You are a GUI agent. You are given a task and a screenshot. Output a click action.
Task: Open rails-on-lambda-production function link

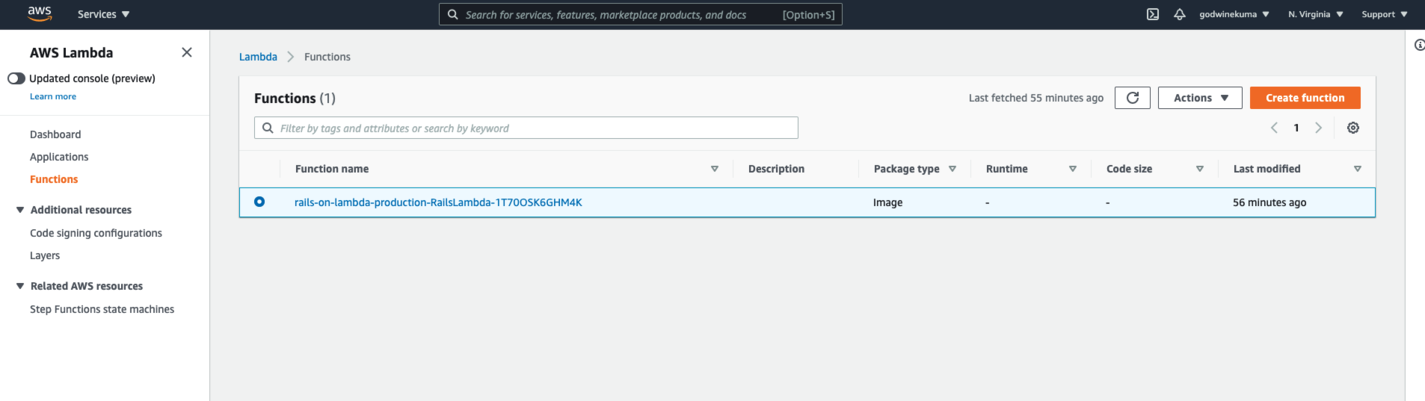click(438, 202)
